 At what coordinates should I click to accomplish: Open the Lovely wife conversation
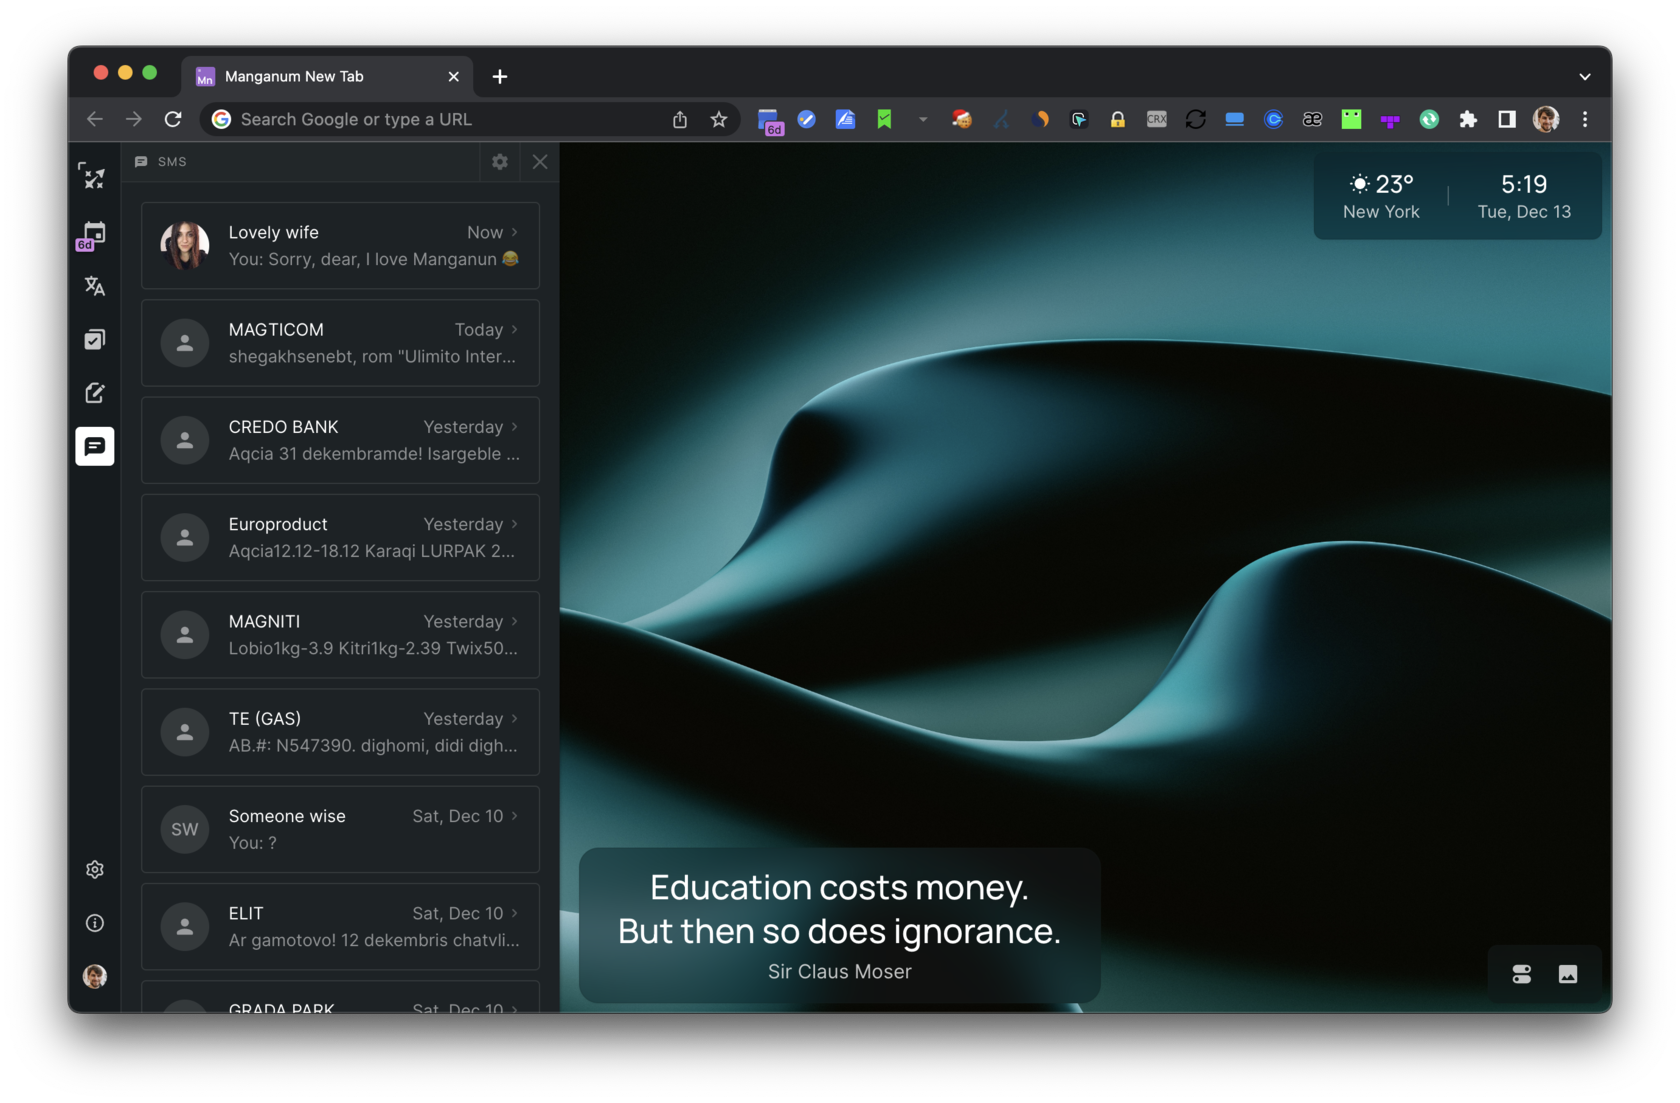pyautogui.click(x=340, y=246)
